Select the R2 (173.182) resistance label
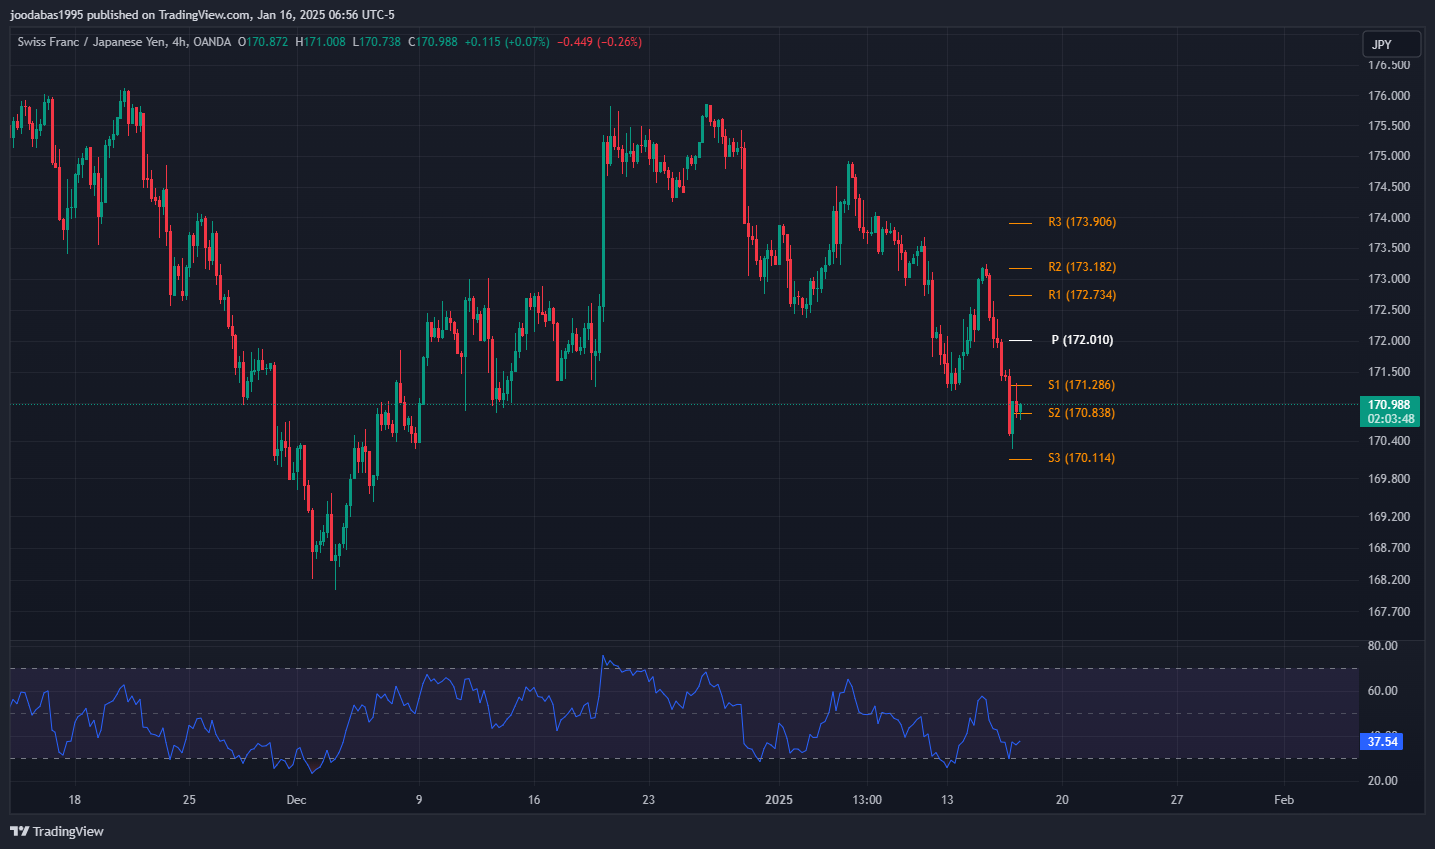1435x849 pixels. click(x=1081, y=267)
